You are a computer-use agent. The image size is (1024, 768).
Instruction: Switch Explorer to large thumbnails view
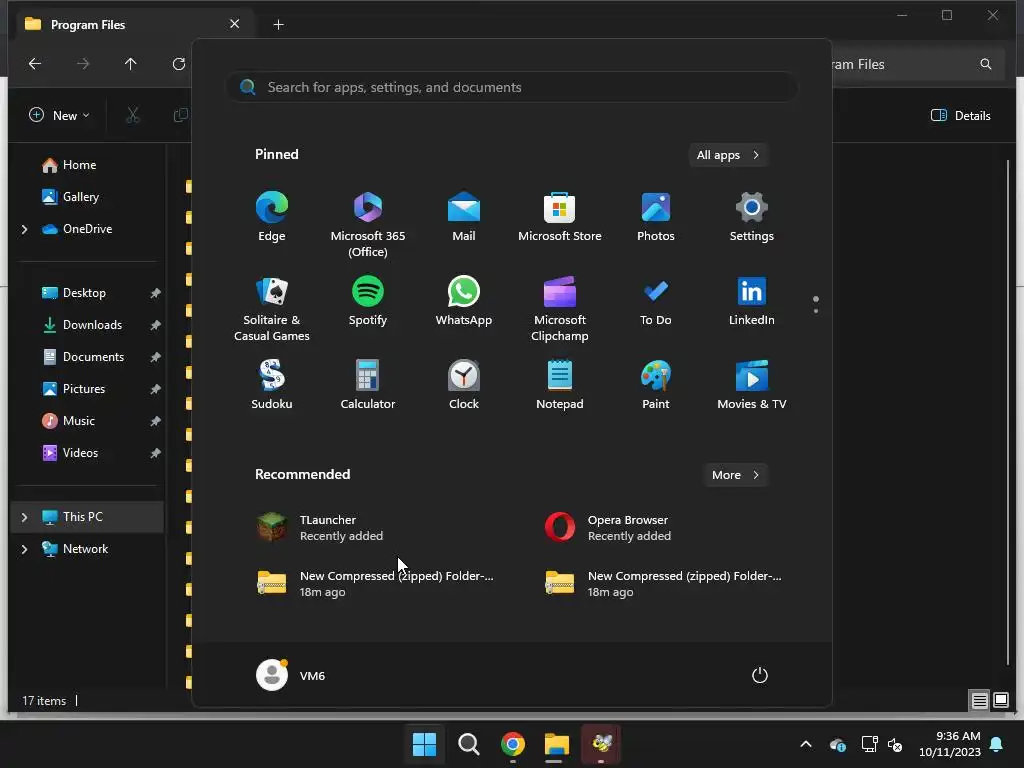pos(1001,701)
